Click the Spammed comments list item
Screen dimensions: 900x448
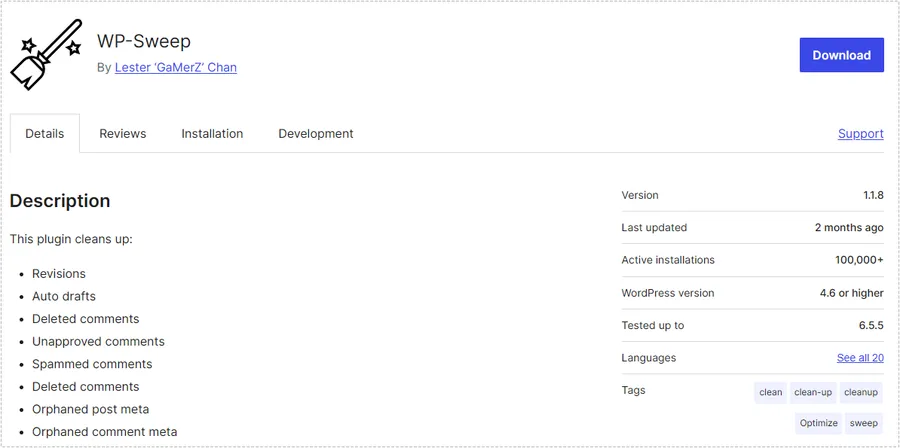coord(92,364)
